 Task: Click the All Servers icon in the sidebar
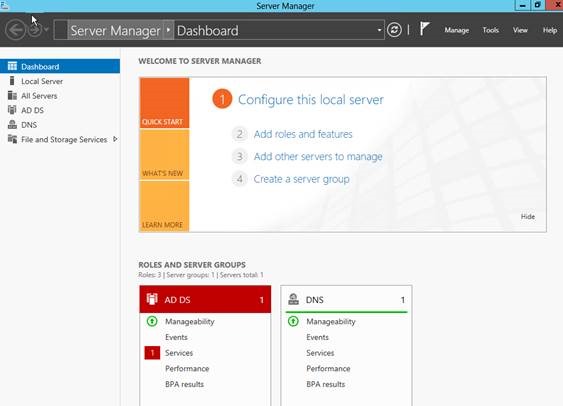[x=12, y=95]
